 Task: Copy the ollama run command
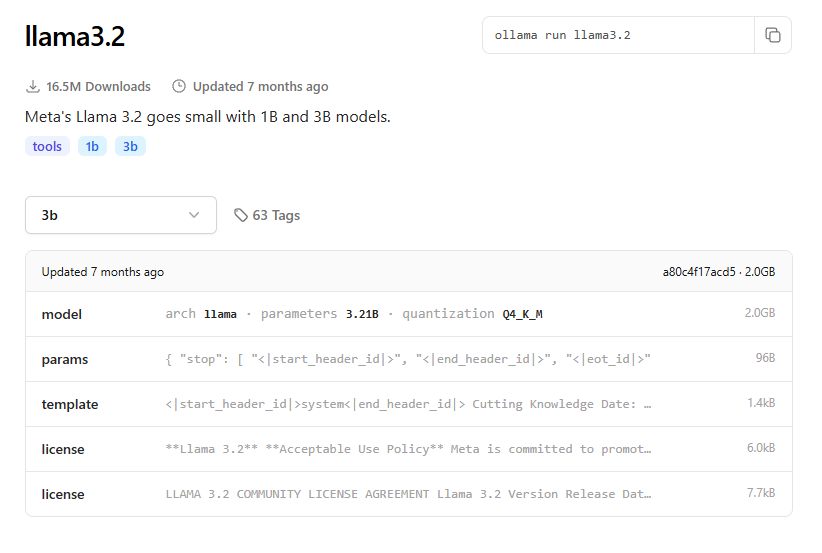coord(773,35)
